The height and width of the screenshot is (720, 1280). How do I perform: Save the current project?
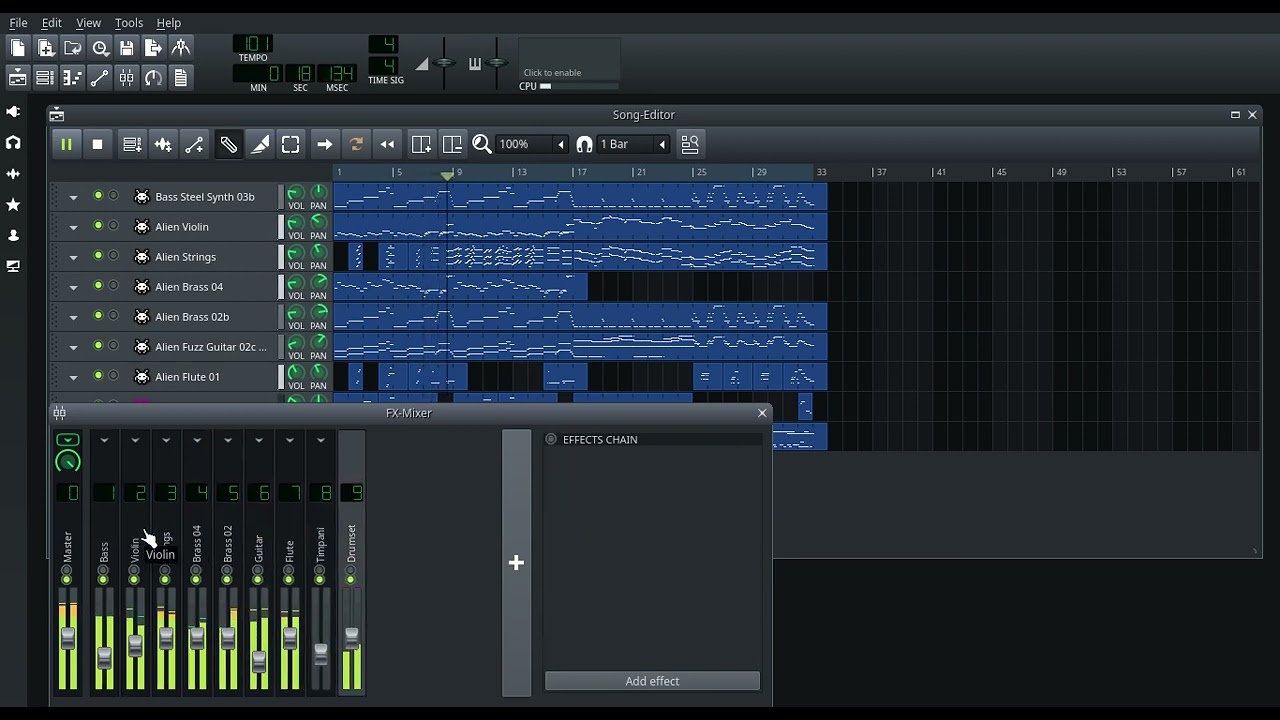click(x=127, y=47)
